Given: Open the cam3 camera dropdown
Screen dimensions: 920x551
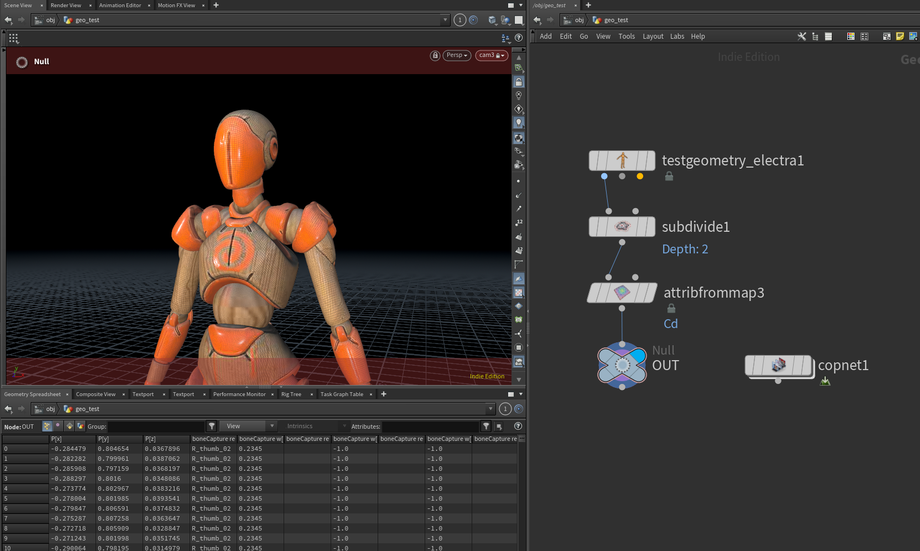Looking at the screenshot, I should [x=490, y=56].
